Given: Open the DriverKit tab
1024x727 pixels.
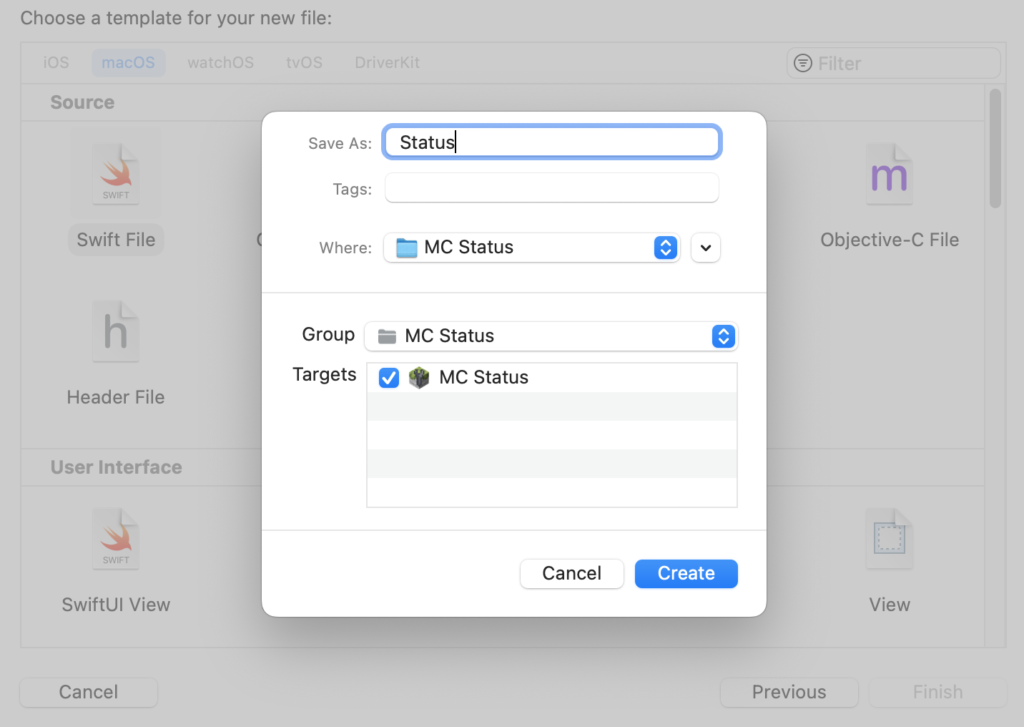Looking at the screenshot, I should (x=387, y=63).
